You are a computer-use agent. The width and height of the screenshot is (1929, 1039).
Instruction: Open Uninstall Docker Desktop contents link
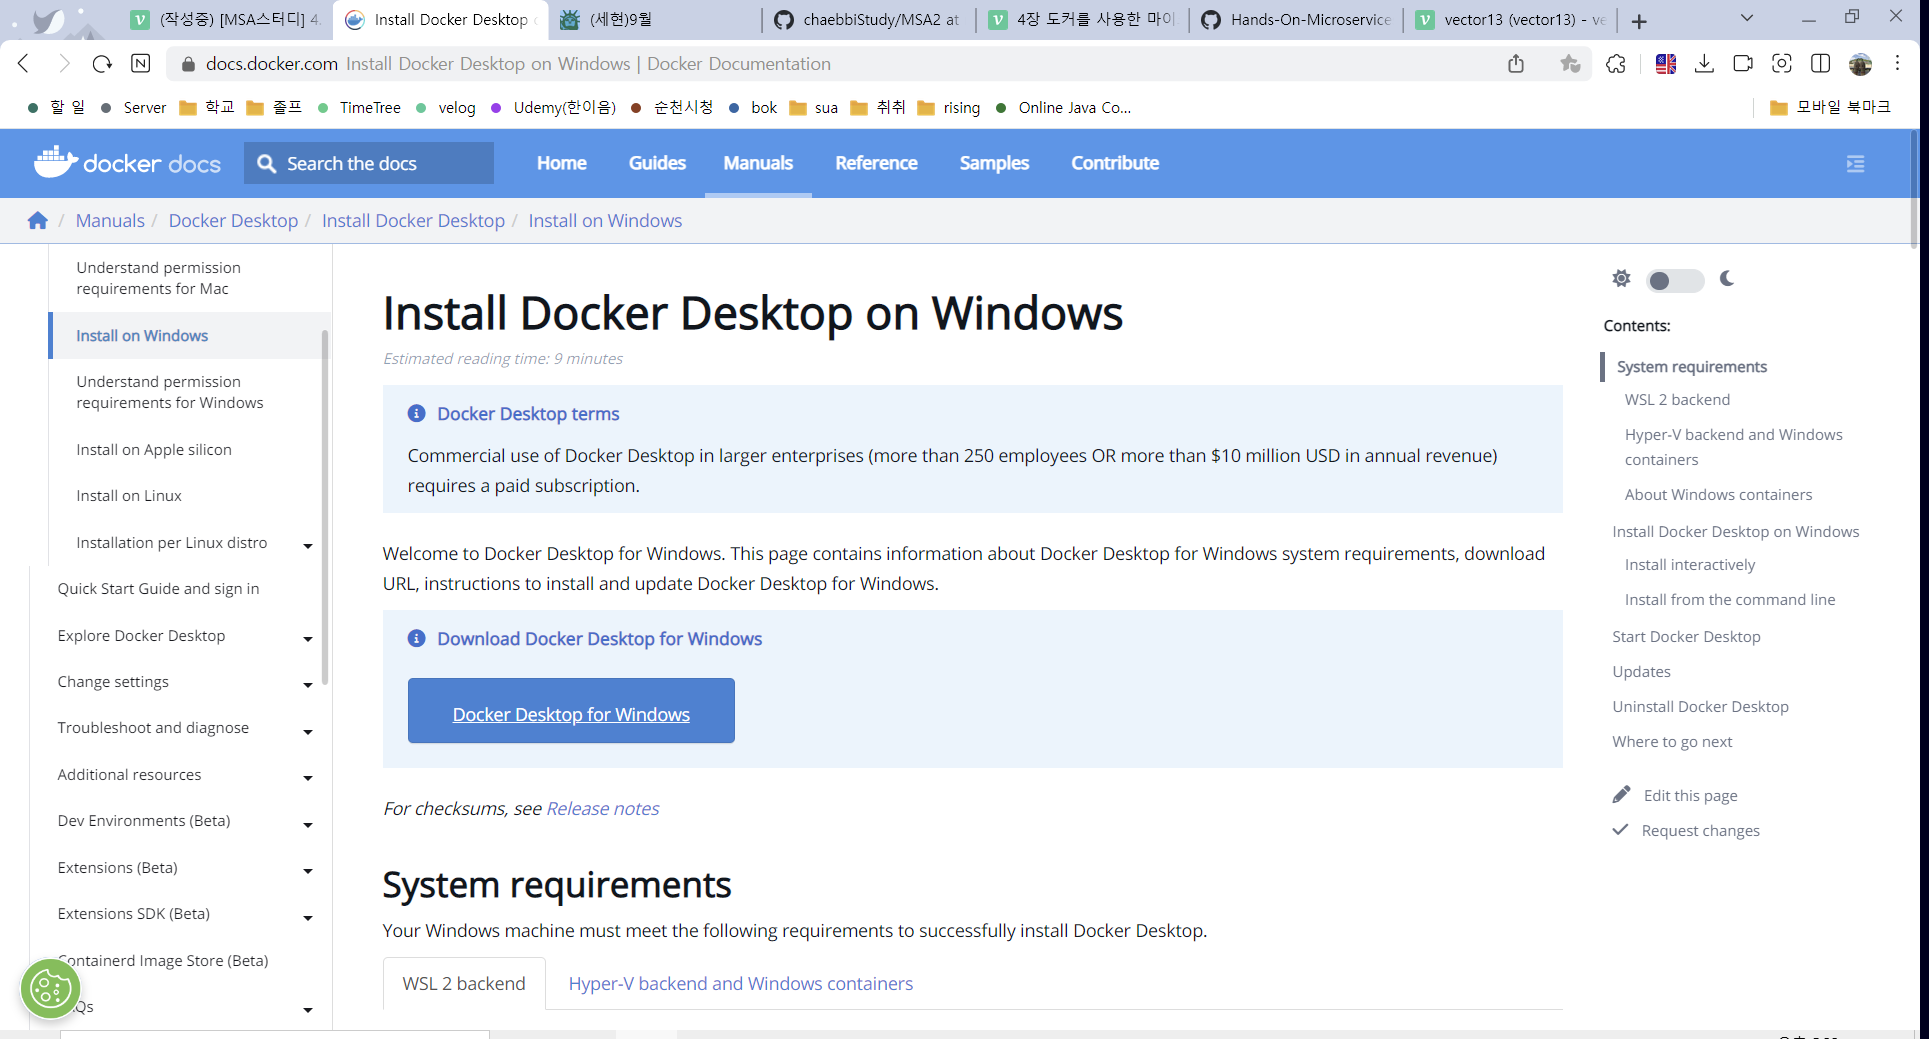coord(1700,706)
